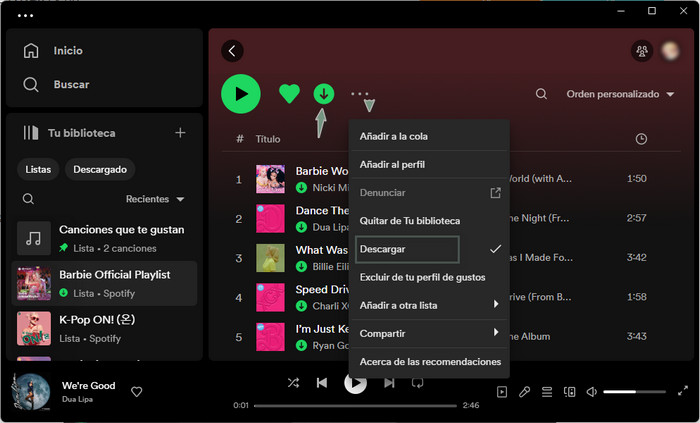Toggle the green heart on playlist

pyautogui.click(x=289, y=94)
